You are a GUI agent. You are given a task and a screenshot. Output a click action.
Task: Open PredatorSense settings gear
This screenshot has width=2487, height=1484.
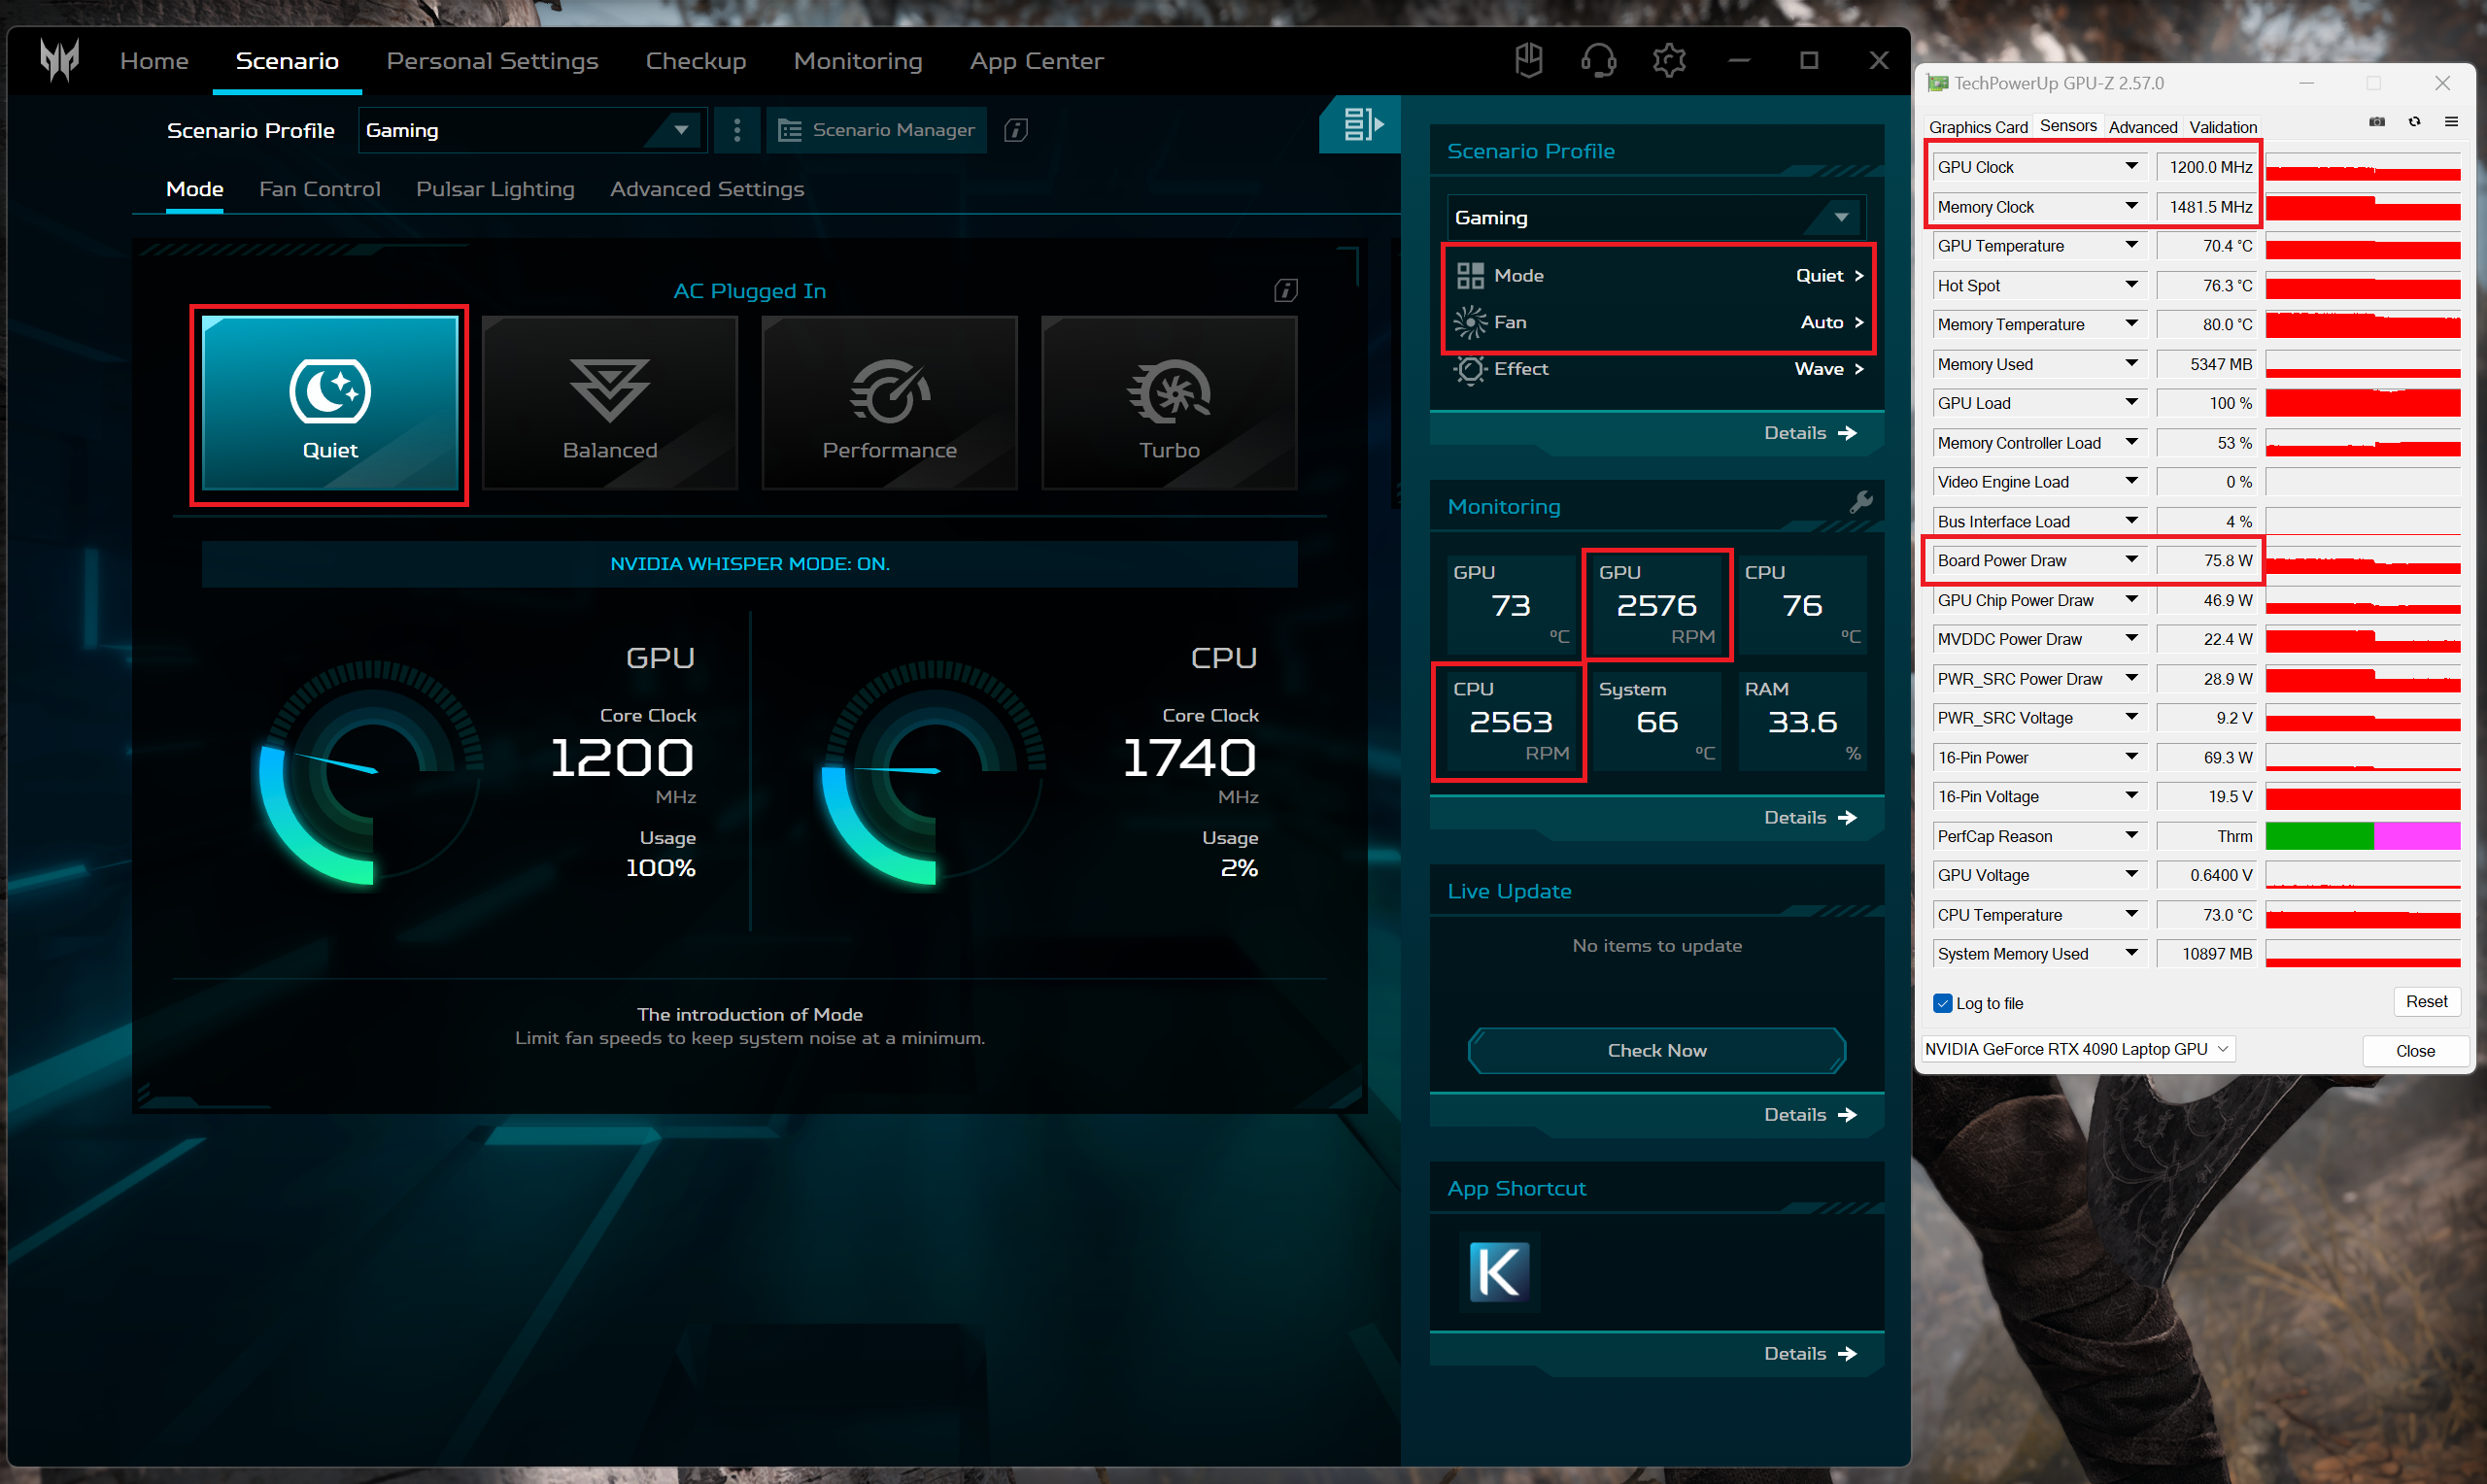coord(1669,60)
